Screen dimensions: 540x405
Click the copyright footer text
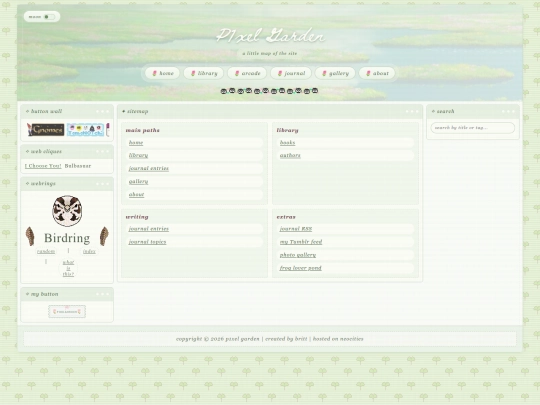270,339
